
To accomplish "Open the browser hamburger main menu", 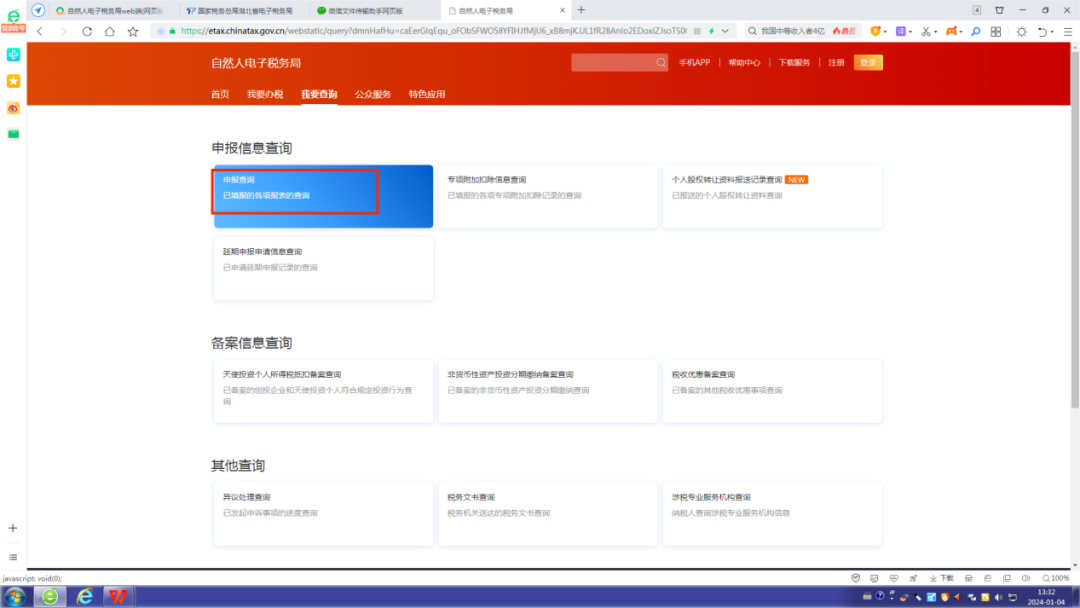I will pyautogui.click(x=1068, y=31).
